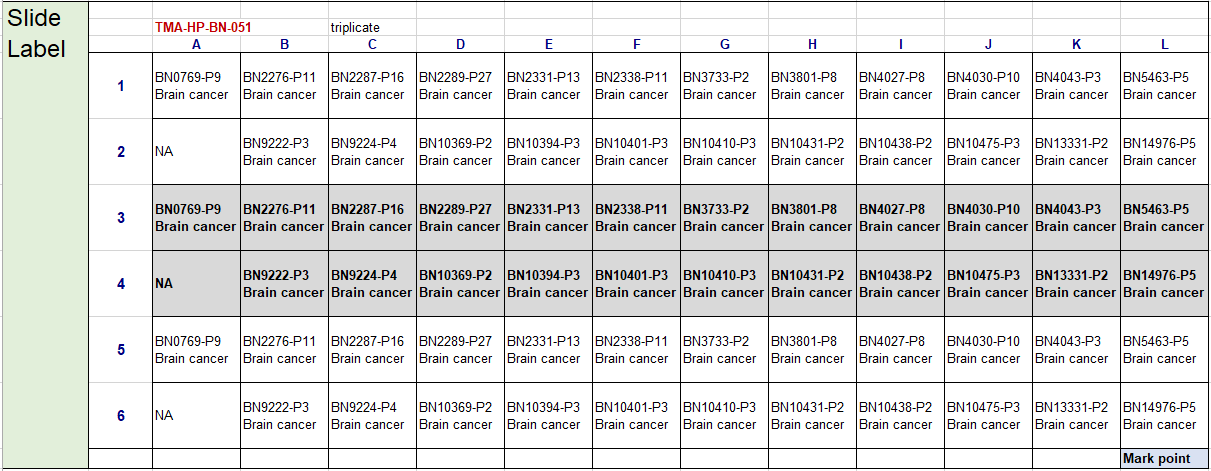Select the bold NA cell in row 4
Screen dimensions: 1211x471
(x=196, y=284)
